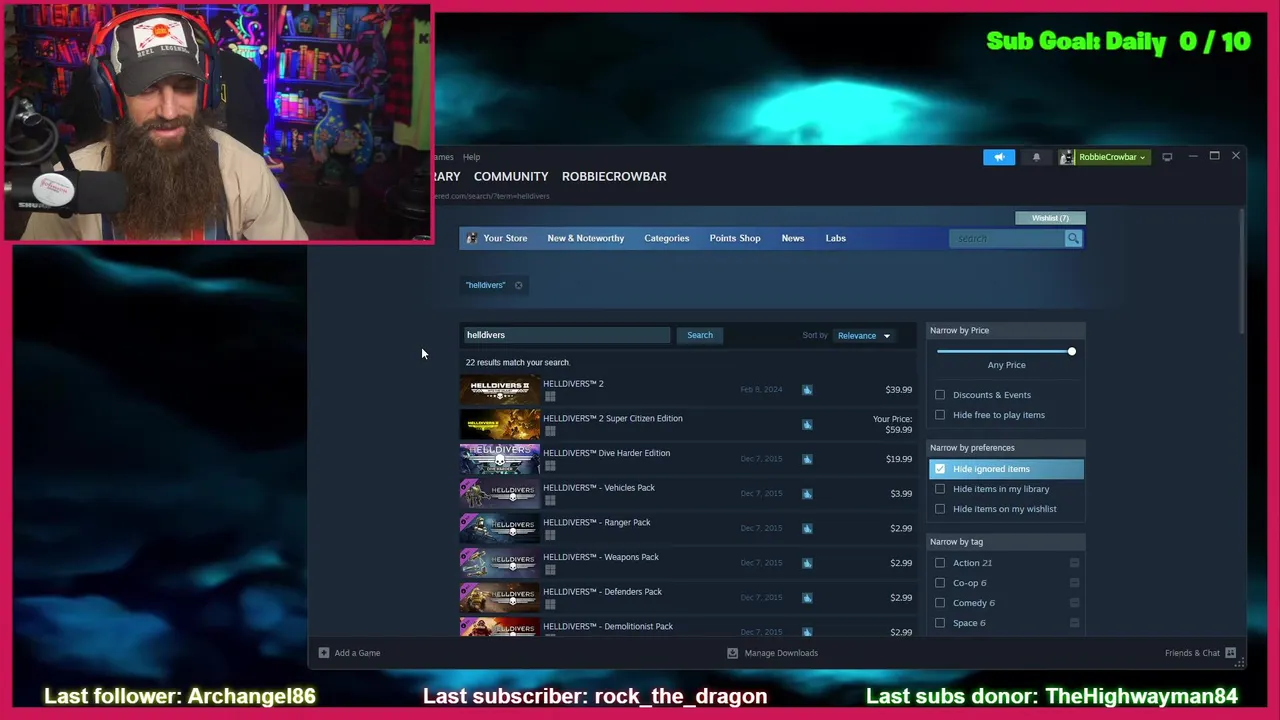Open Wishlist (7) button
Viewport: 1280px width, 720px height.
tap(1050, 218)
